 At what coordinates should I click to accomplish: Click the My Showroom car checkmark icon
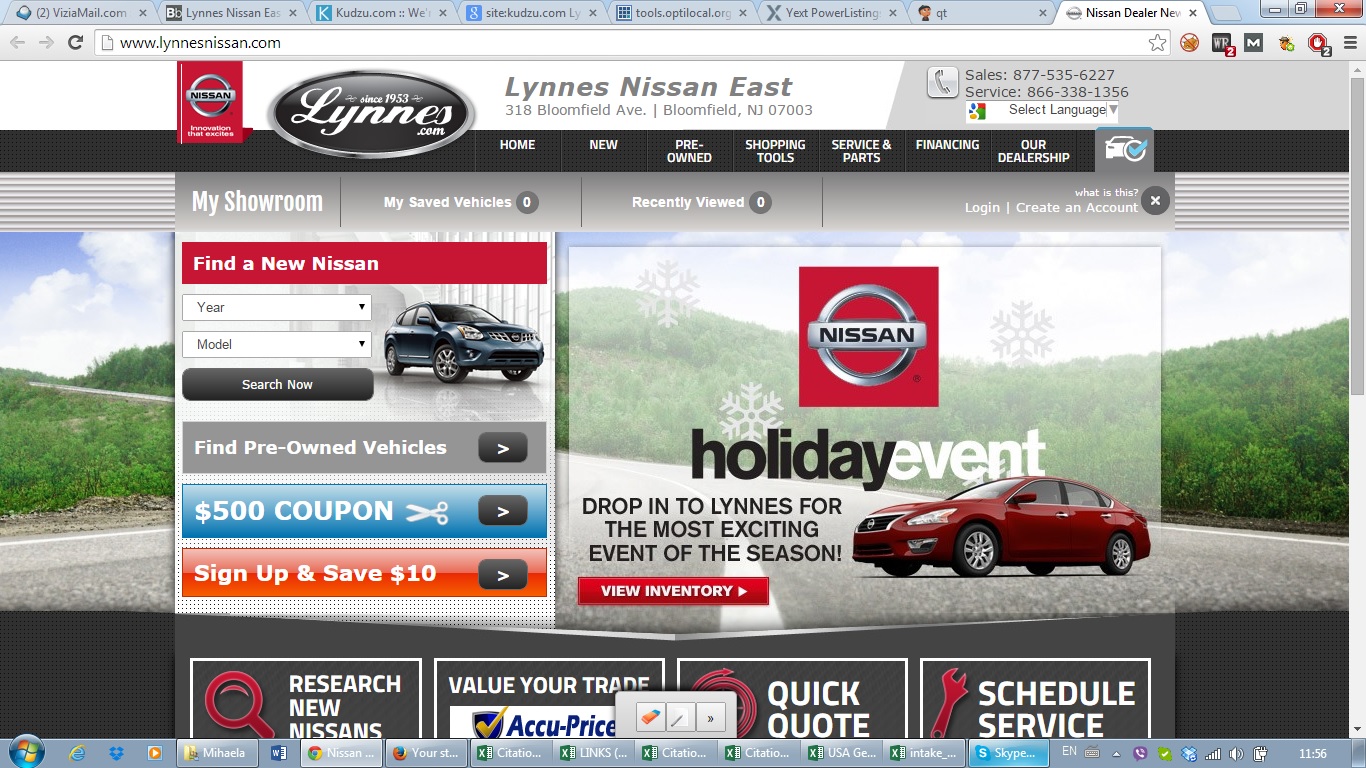point(1124,150)
